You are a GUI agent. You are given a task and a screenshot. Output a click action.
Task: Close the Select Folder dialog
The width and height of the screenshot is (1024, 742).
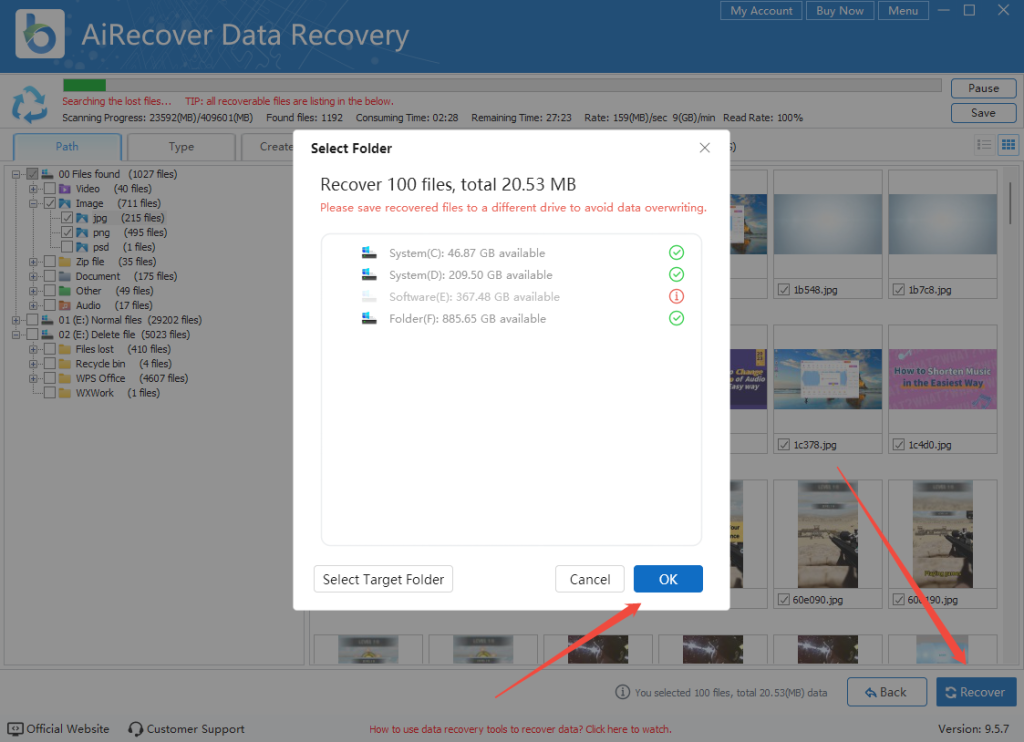click(704, 148)
